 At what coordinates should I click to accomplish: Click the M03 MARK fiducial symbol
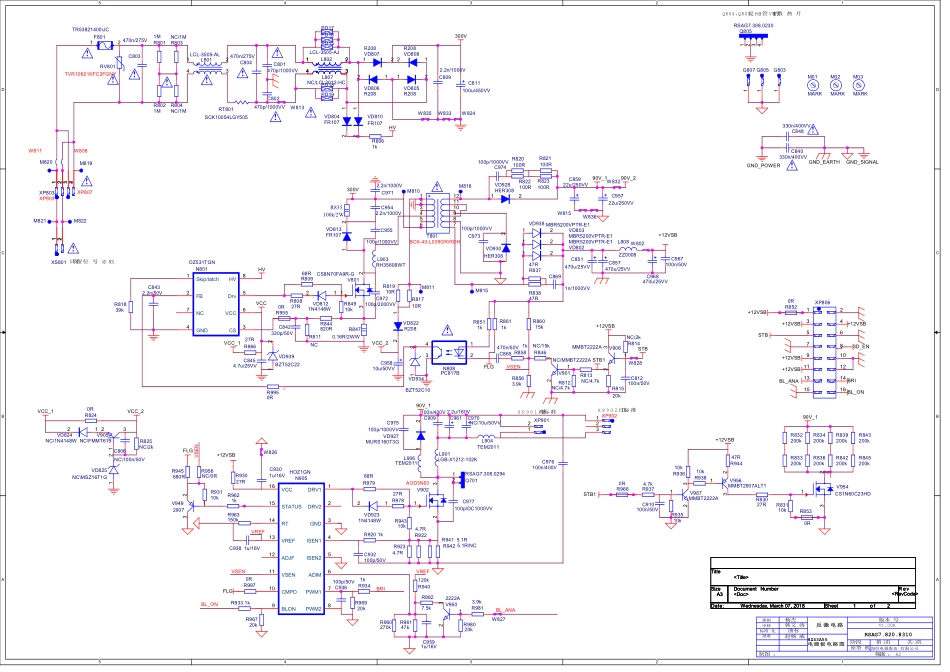pos(858,86)
